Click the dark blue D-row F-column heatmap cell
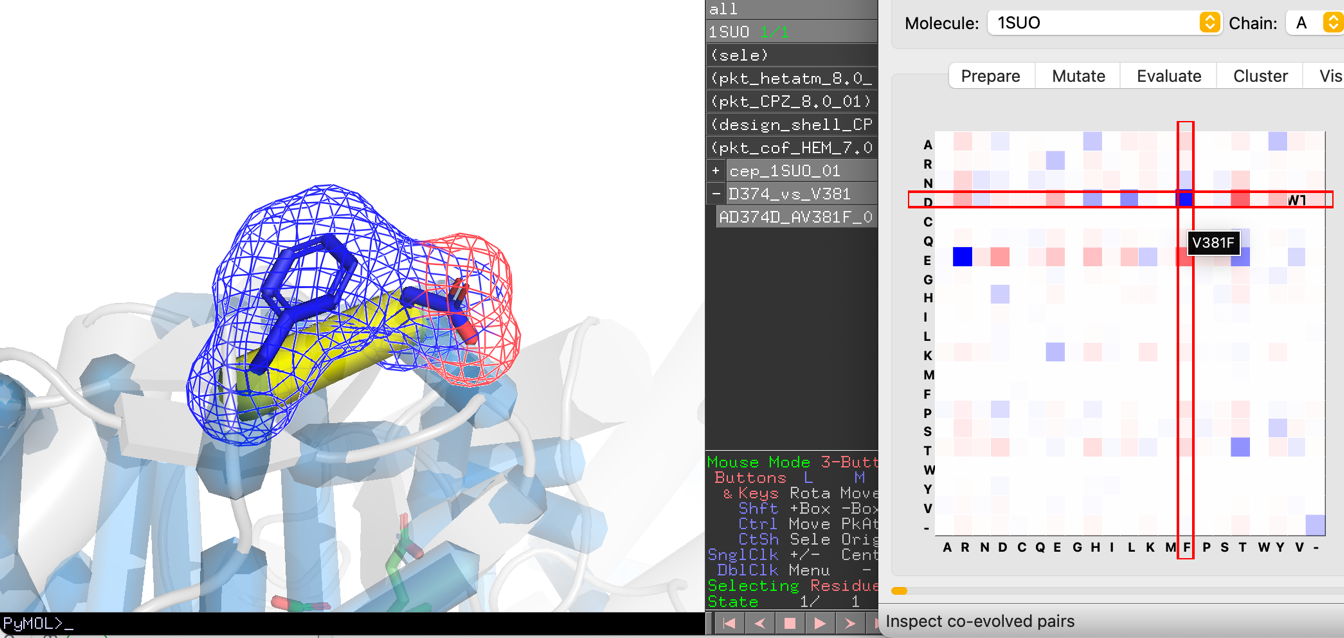Image resolution: width=1344 pixels, height=638 pixels. coord(1185,199)
